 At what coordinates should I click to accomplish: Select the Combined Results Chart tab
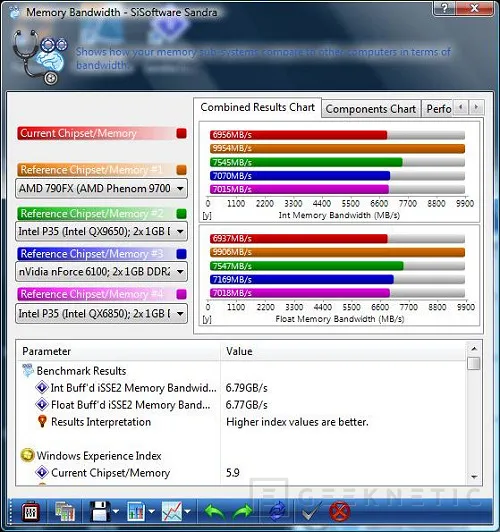257,108
